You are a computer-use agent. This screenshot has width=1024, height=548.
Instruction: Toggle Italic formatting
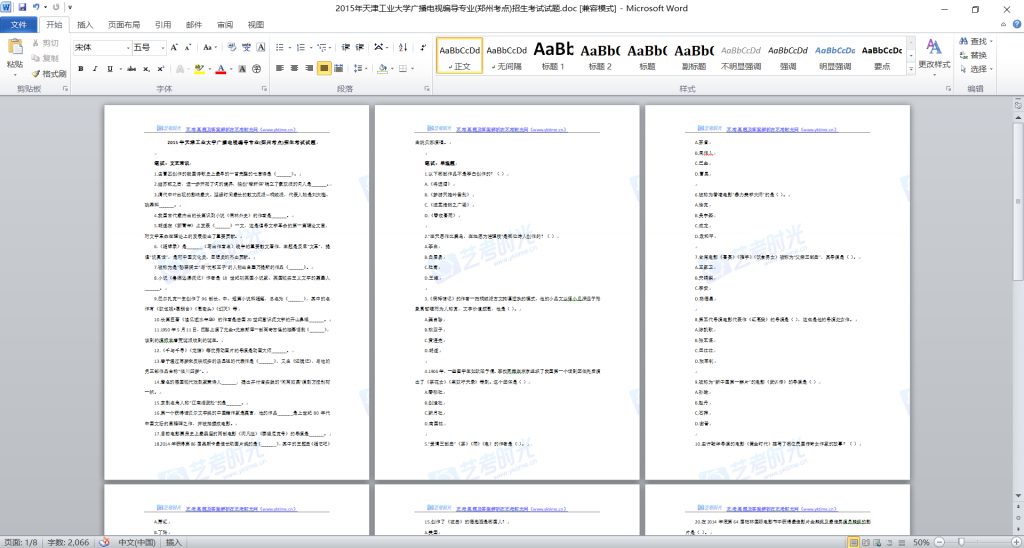click(x=95, y=69)
